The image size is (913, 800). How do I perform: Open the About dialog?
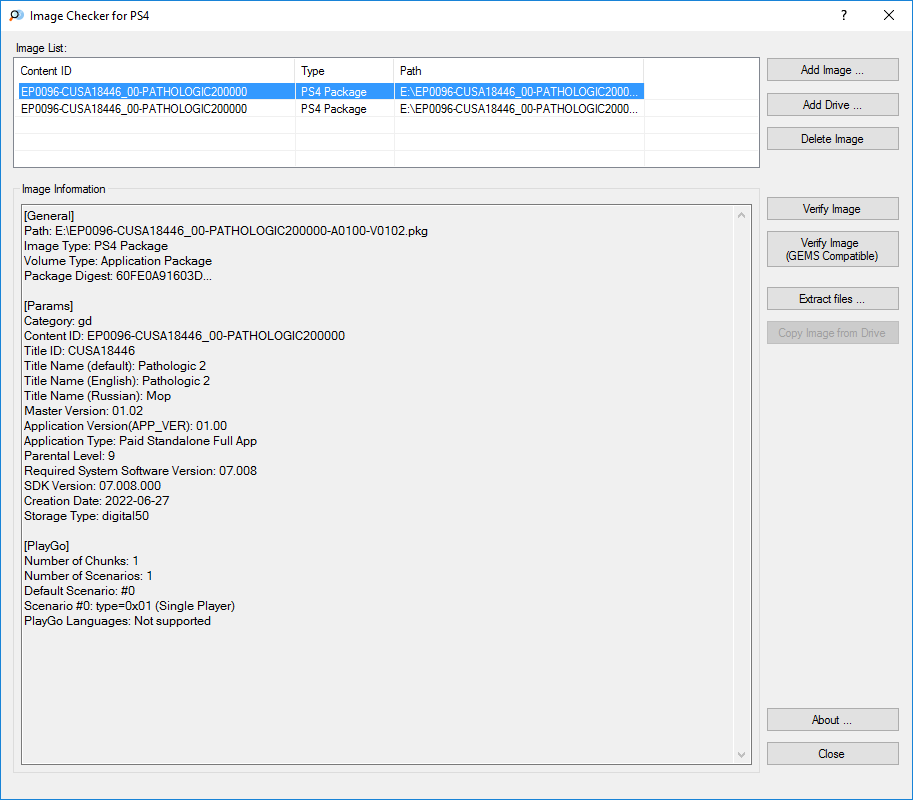[x=832, y=720]
